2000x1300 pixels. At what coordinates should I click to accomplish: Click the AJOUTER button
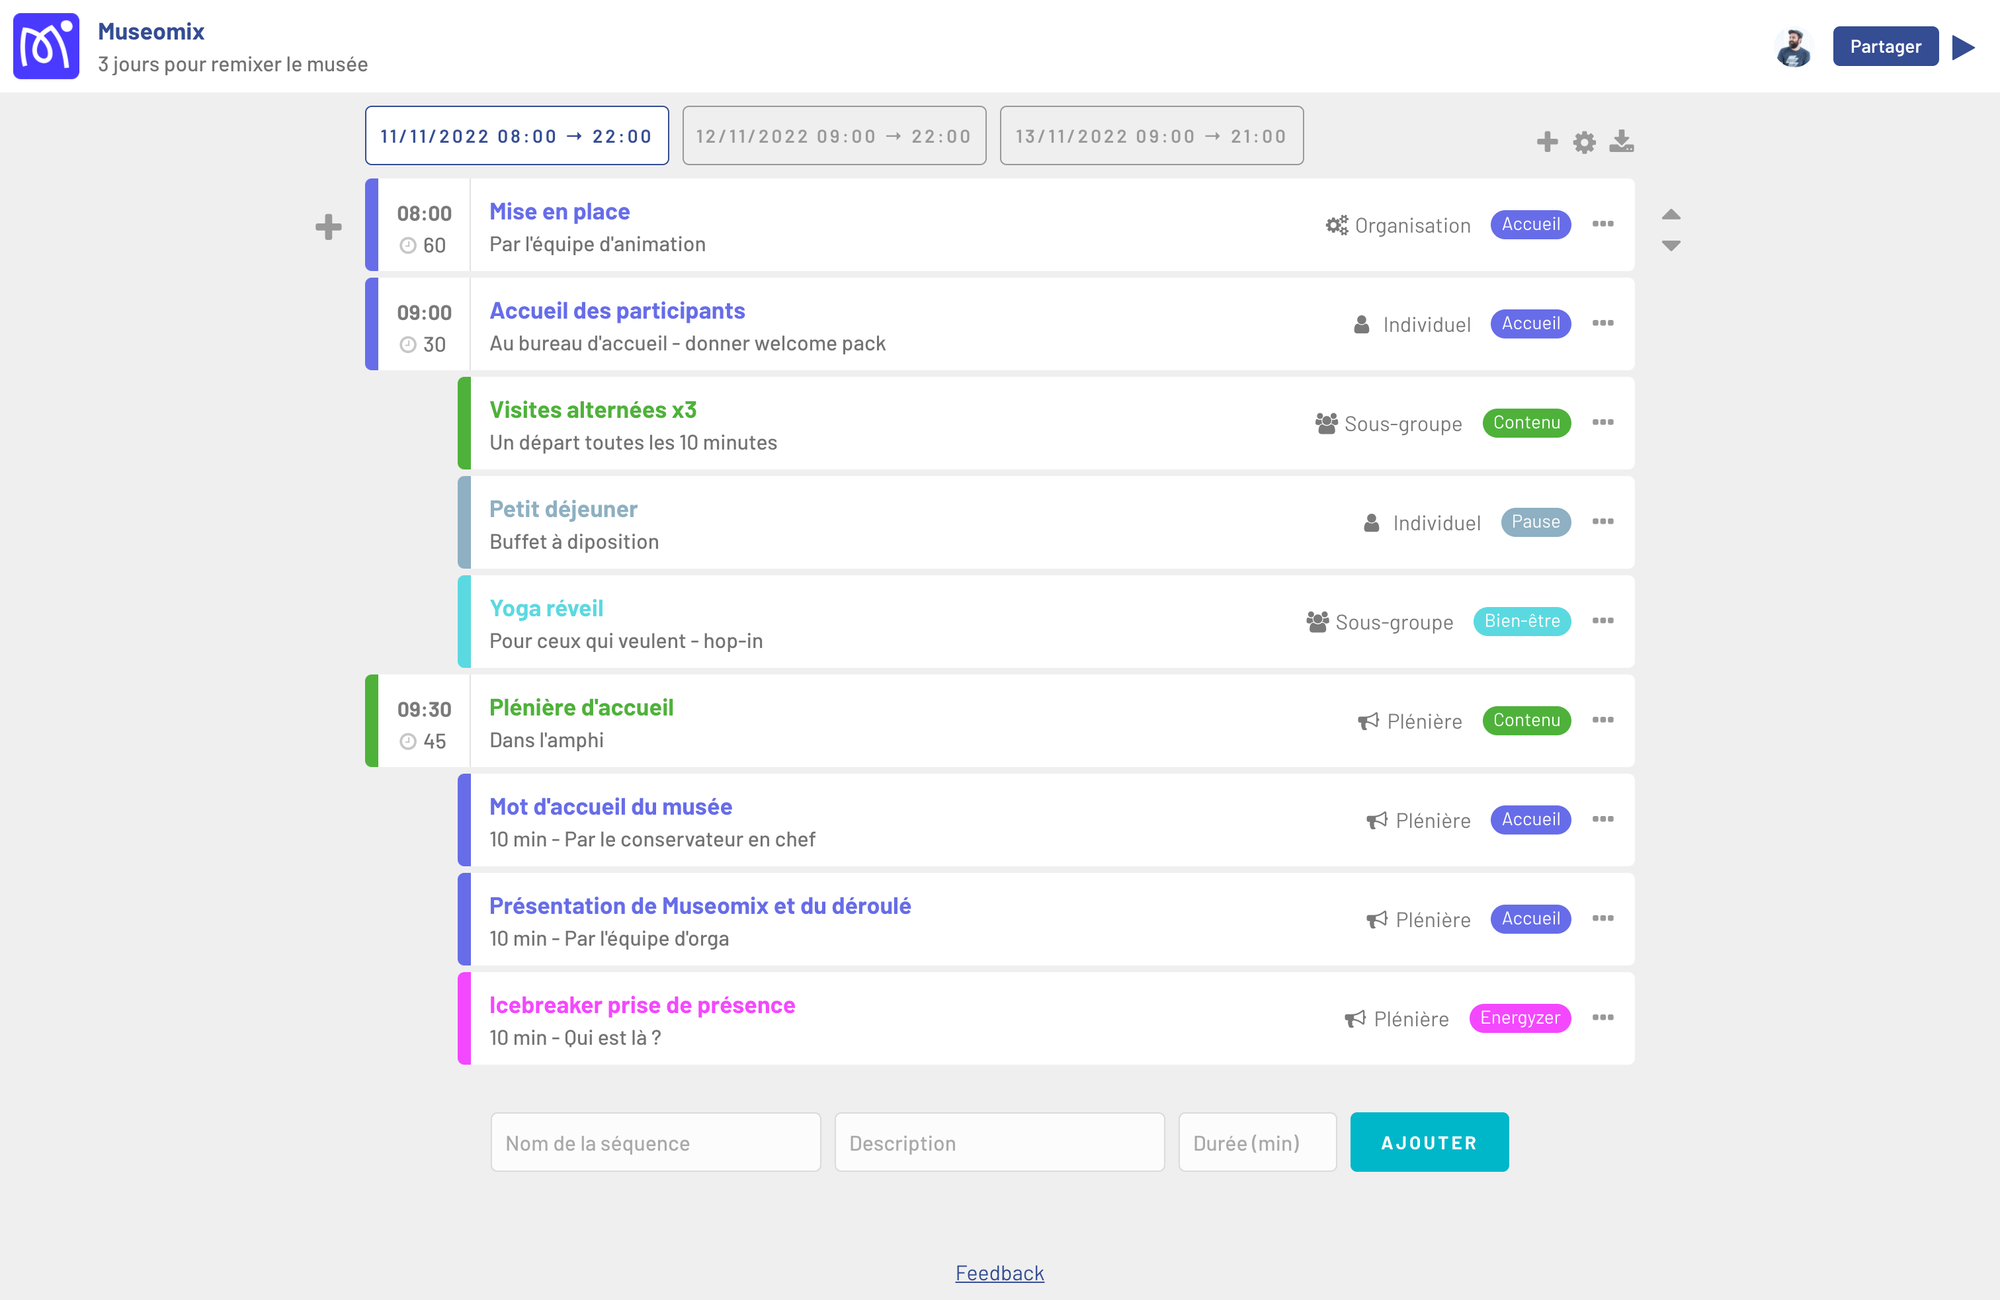click(1429, 1142)
